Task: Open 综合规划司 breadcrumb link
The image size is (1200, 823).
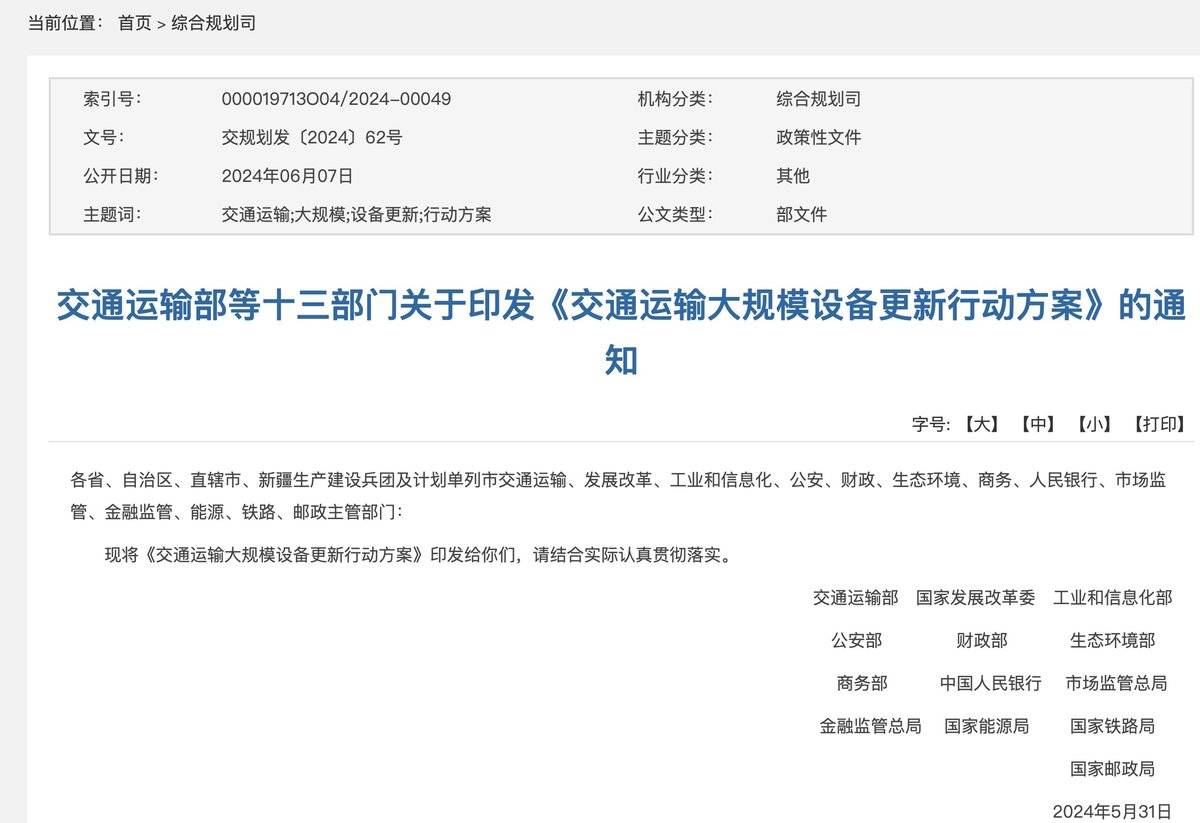Action: point(214,22)
